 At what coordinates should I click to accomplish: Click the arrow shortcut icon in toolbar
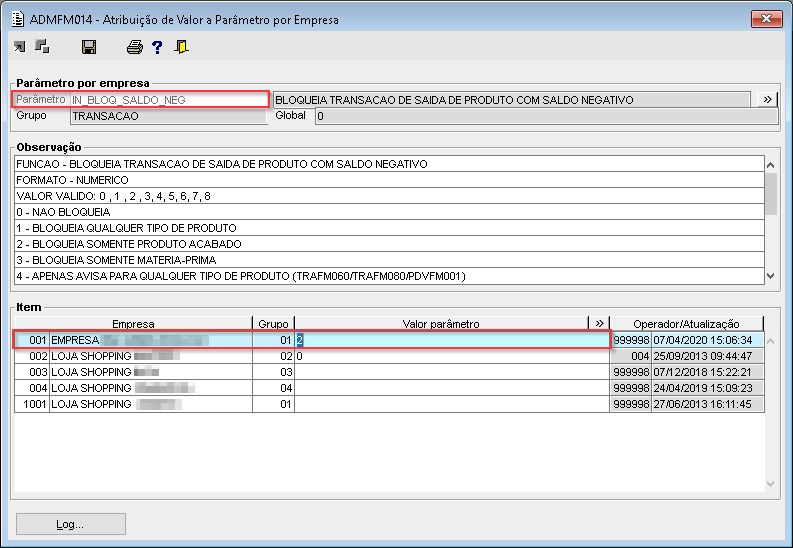(x=20, y=47)
